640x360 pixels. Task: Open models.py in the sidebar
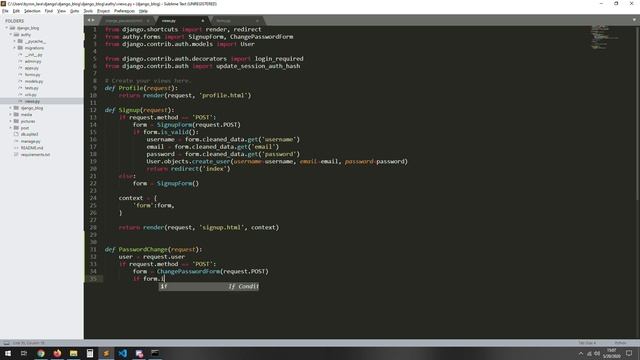pos(33,81)
